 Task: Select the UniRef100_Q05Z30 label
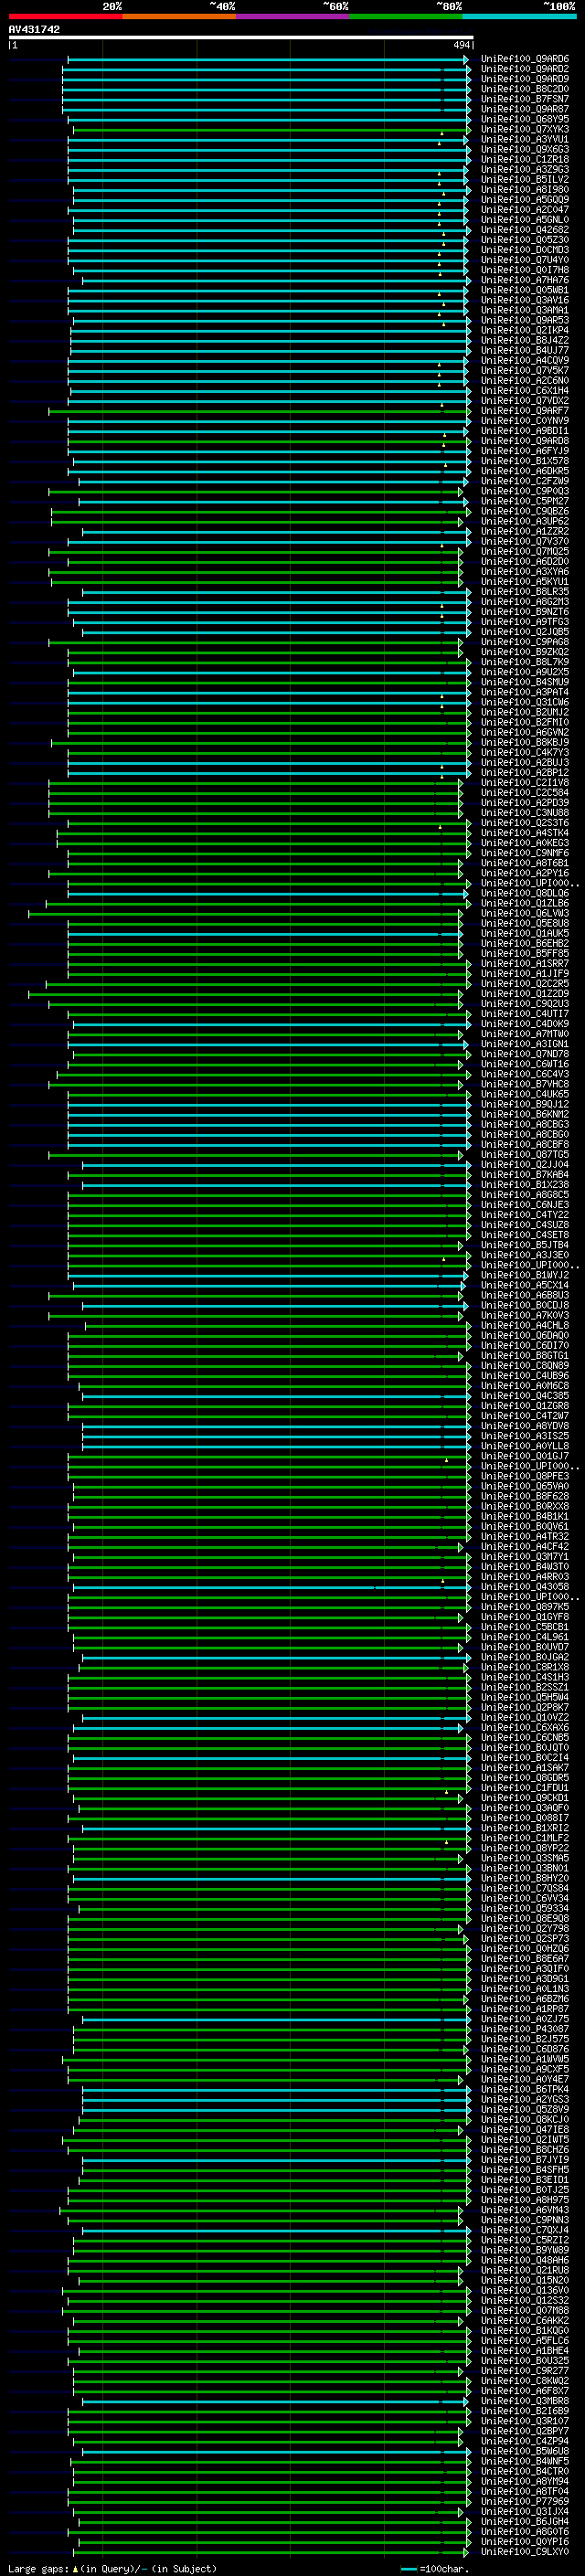coord(524,240)
